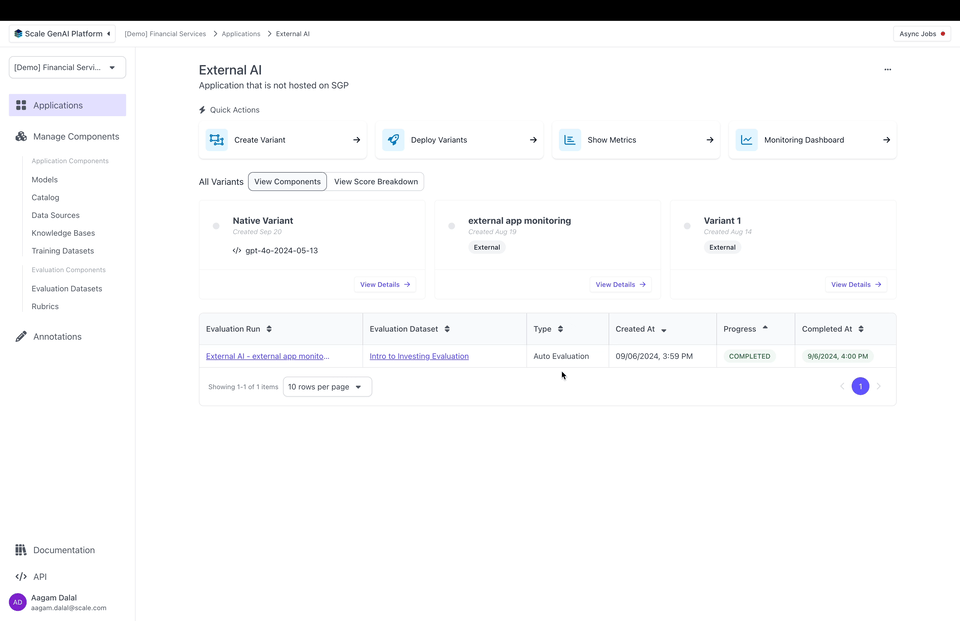Sort by Evaluation Dataset column
Screen dimensions: 960x621
447,329
